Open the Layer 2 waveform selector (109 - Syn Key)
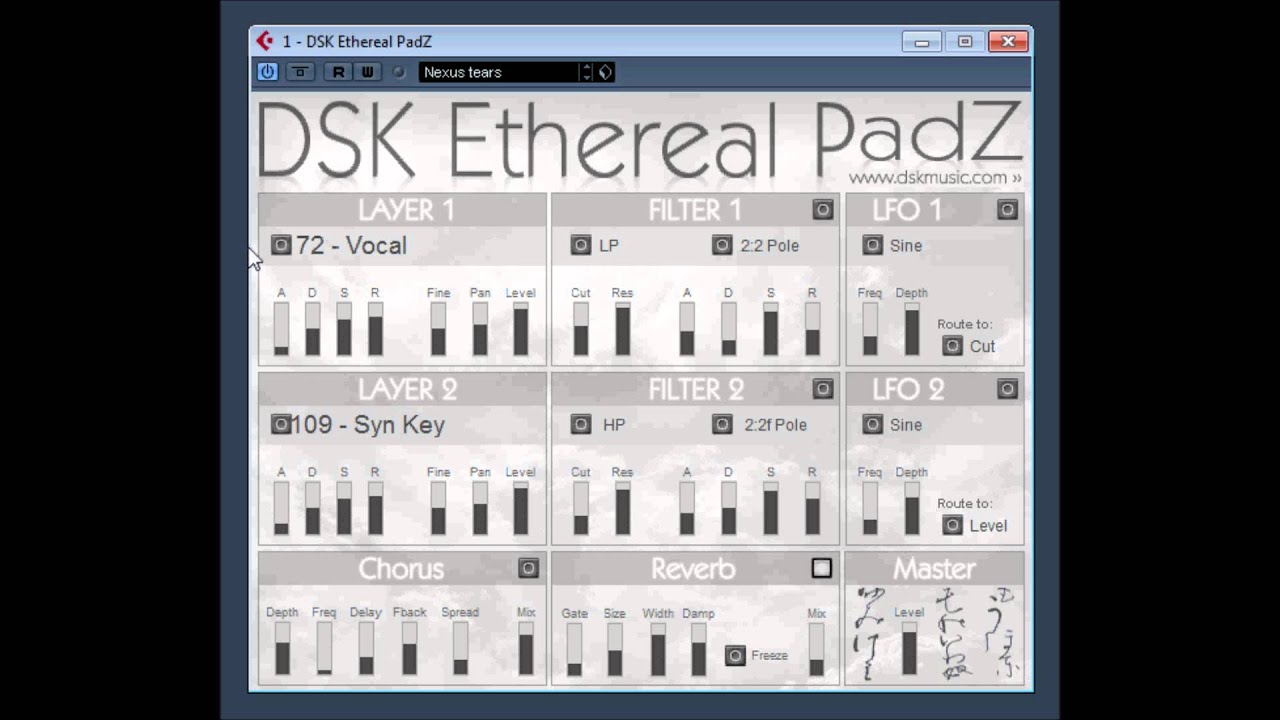The image size is (1280, 720). click(x=281, y=425)
